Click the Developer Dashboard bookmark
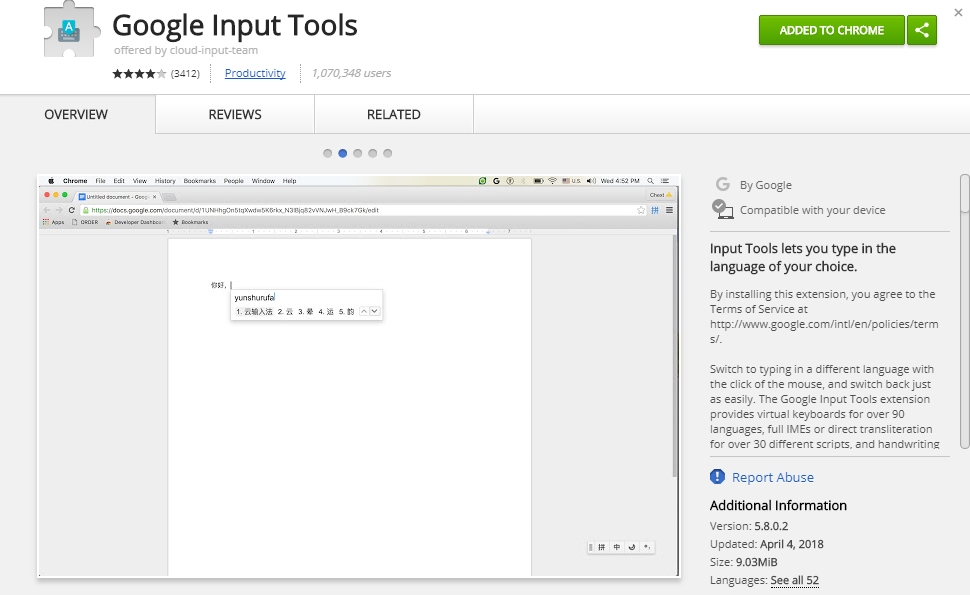Image resolution: width=970 pixels, height=595 pixels. pyautogui.click(x=135, y=222)
